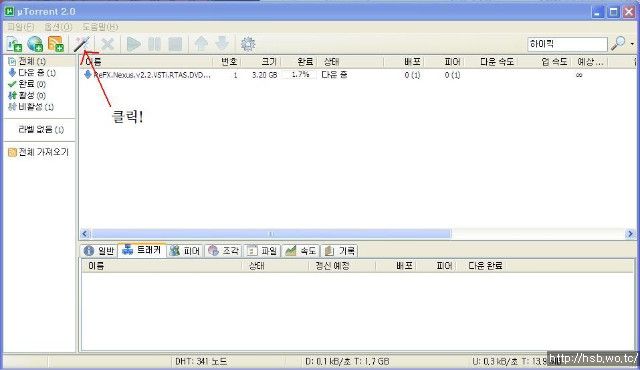This screenshot has height=370, width=640.
Task: Switch to the 일반 tab
Action: click(x=99, y=250)
